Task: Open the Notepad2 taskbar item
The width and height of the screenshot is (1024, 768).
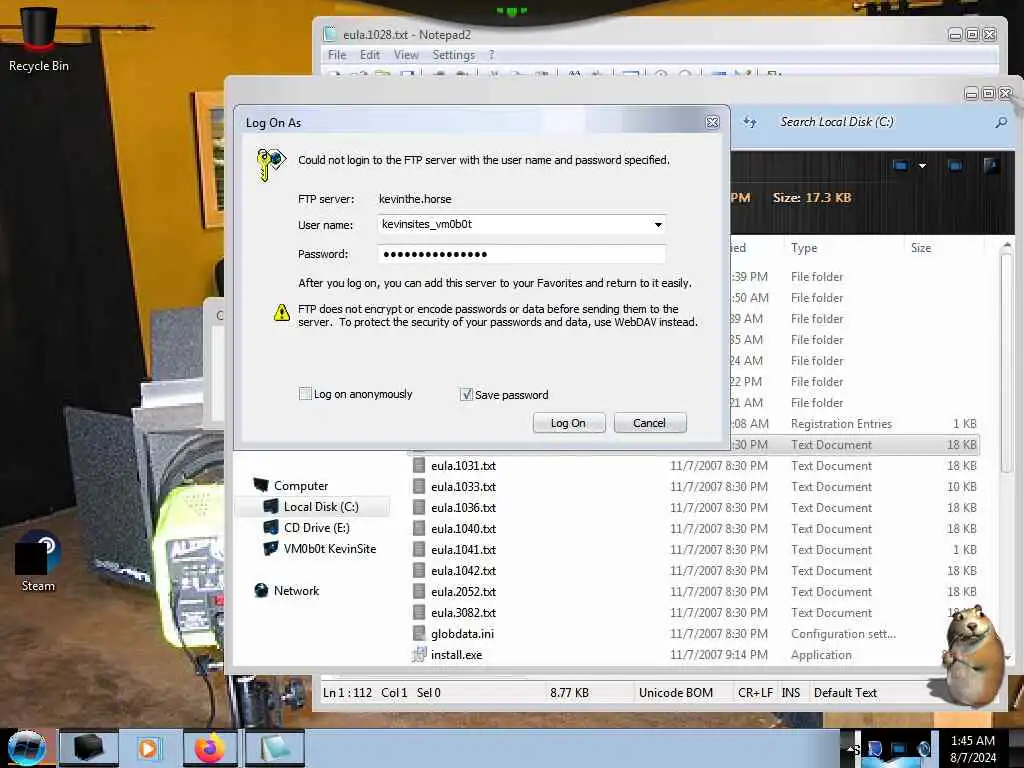Action: 275,748
